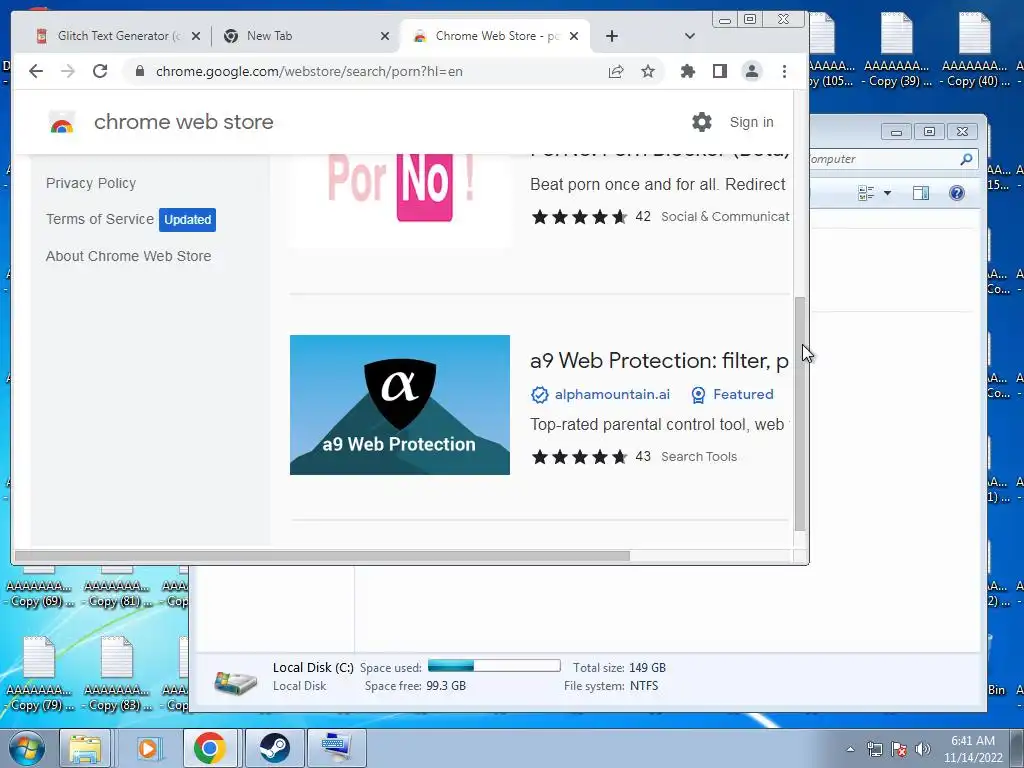Click the address bar URL
The width and height of the screenshot is (1024, 768).
pyautogui.click(x=309, y=71)
